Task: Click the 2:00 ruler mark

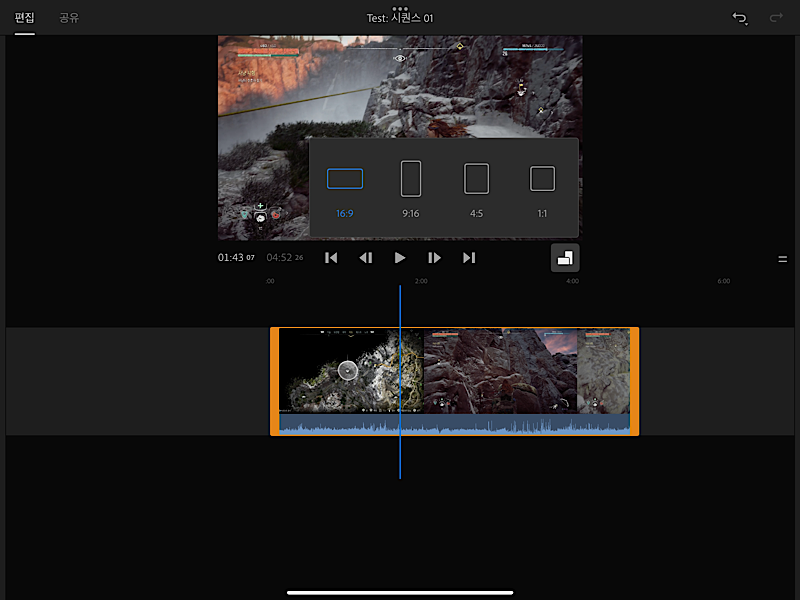Action: (421, 281)
